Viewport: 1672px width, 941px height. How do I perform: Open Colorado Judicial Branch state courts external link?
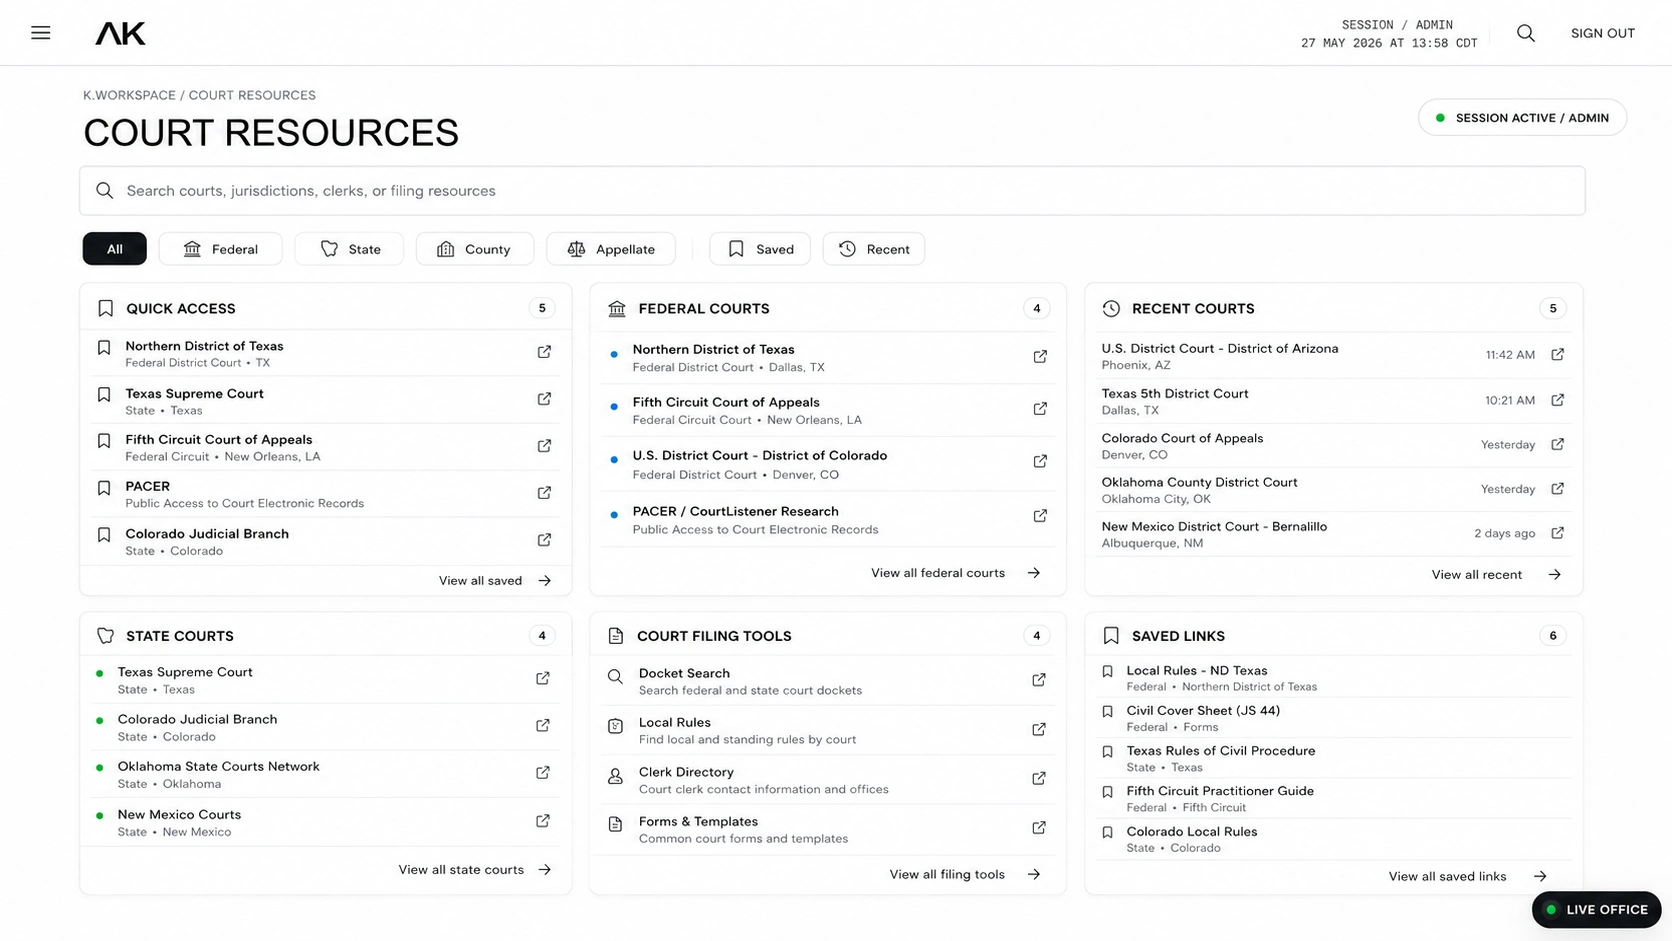[543, 726]
